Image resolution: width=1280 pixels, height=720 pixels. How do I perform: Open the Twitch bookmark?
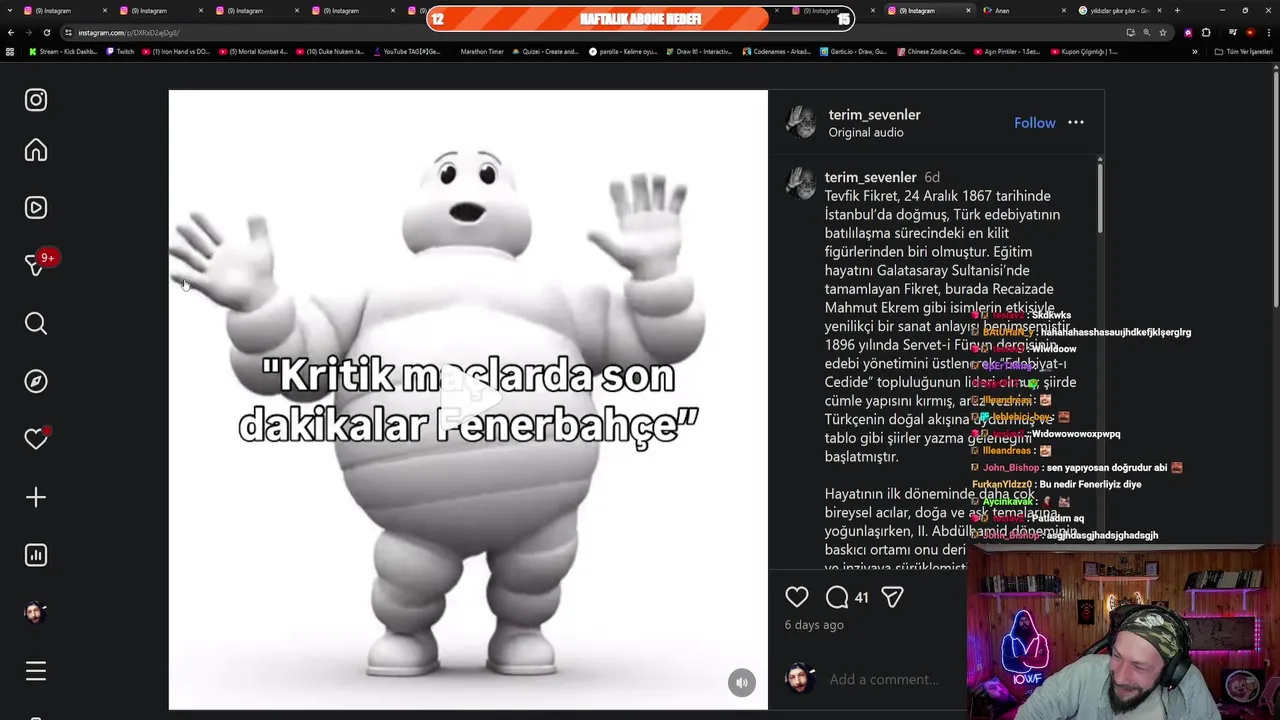(x=120, y=52)
